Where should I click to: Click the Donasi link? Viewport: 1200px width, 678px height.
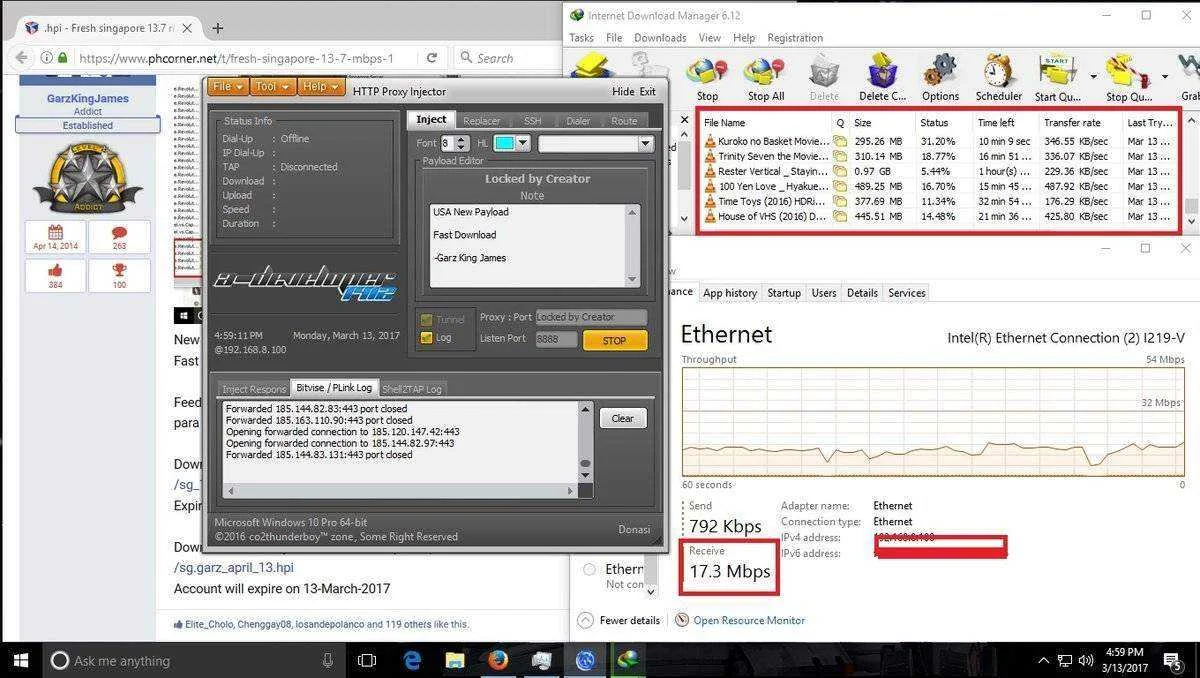634,529
